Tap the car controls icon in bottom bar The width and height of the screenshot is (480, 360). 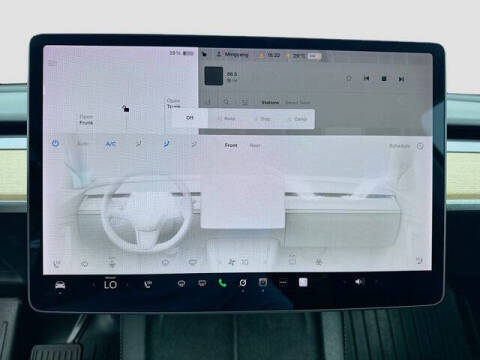[x=60, y=285]
